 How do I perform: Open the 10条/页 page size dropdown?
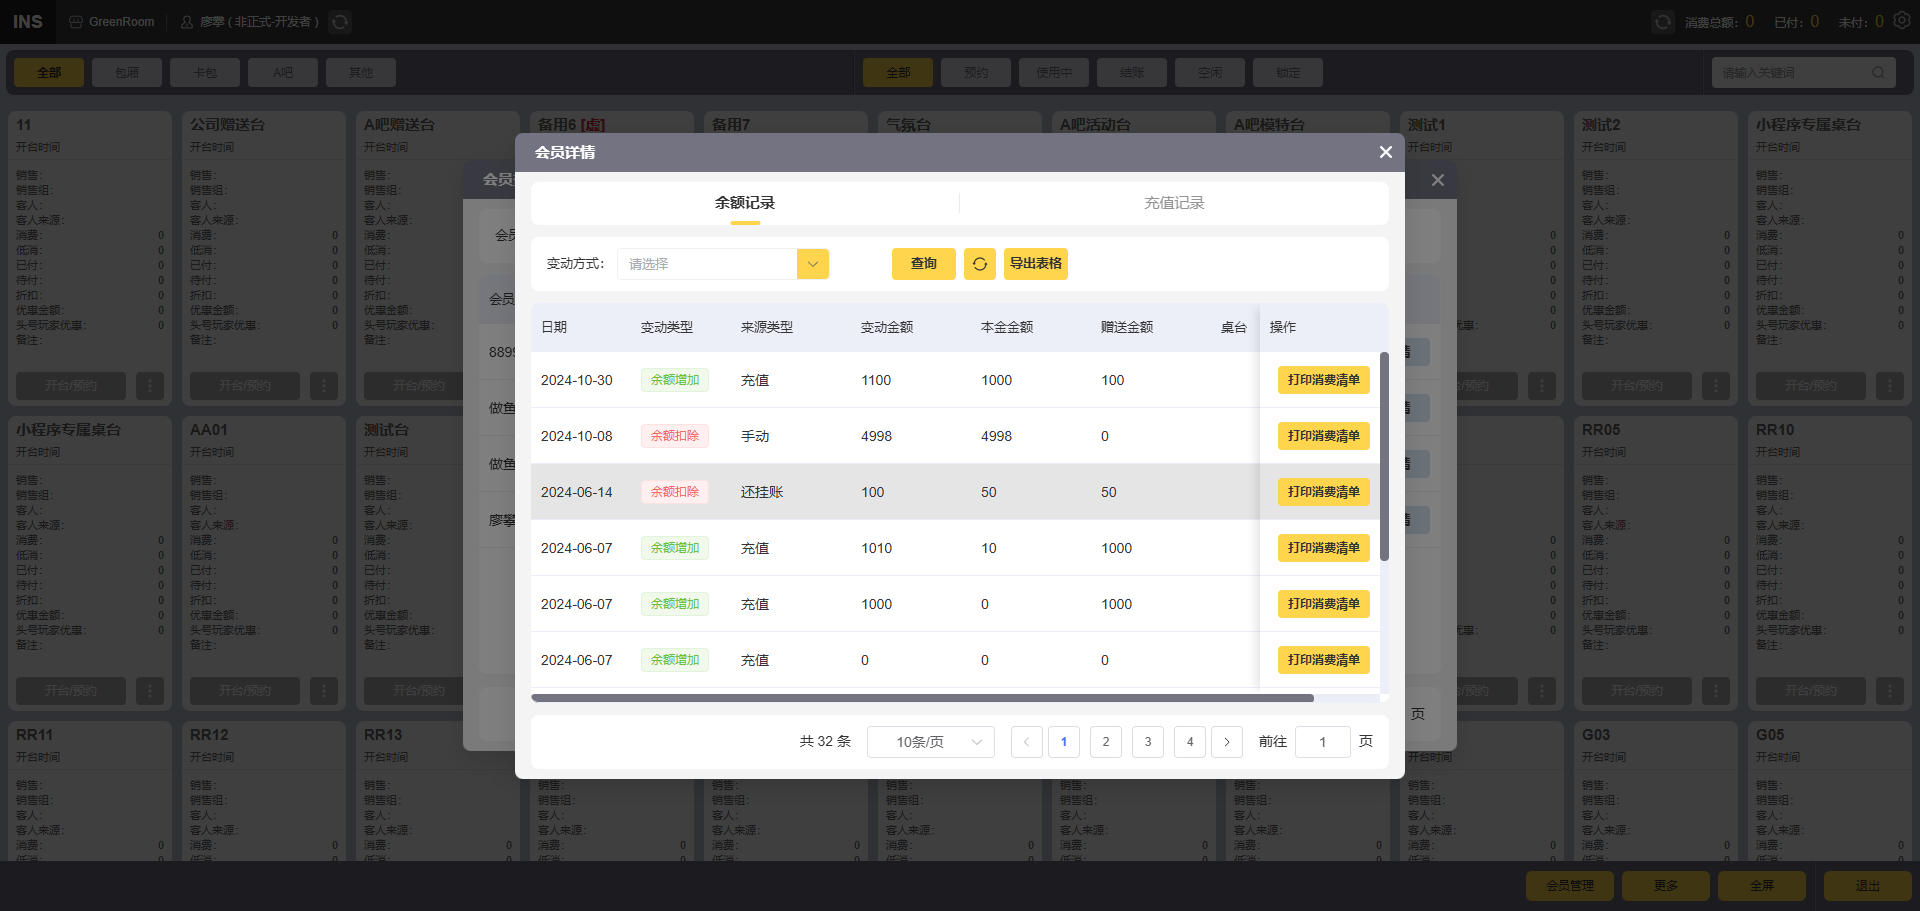(931, 742)
